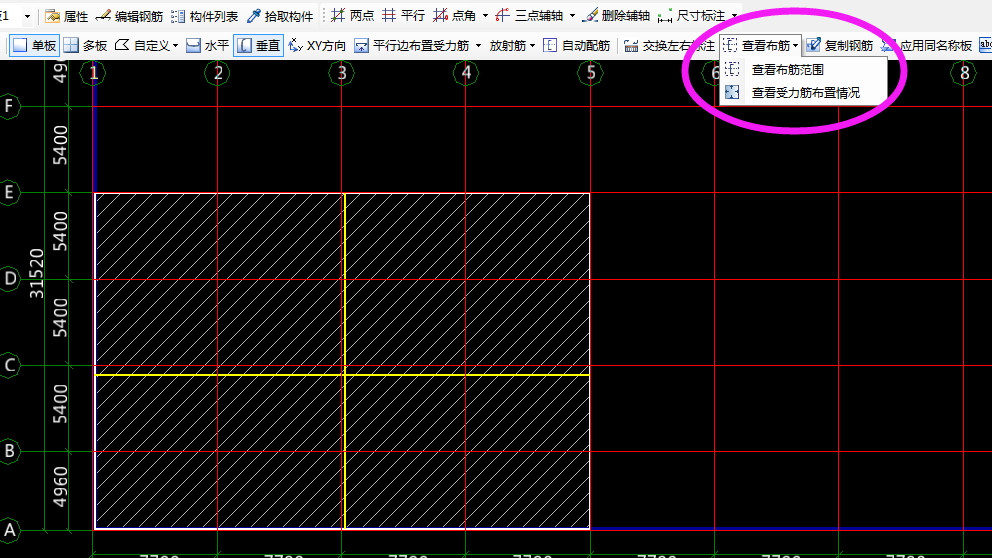Open the dropdown next to 点角
Screen dimensions: 992x558
click(485, 16)
